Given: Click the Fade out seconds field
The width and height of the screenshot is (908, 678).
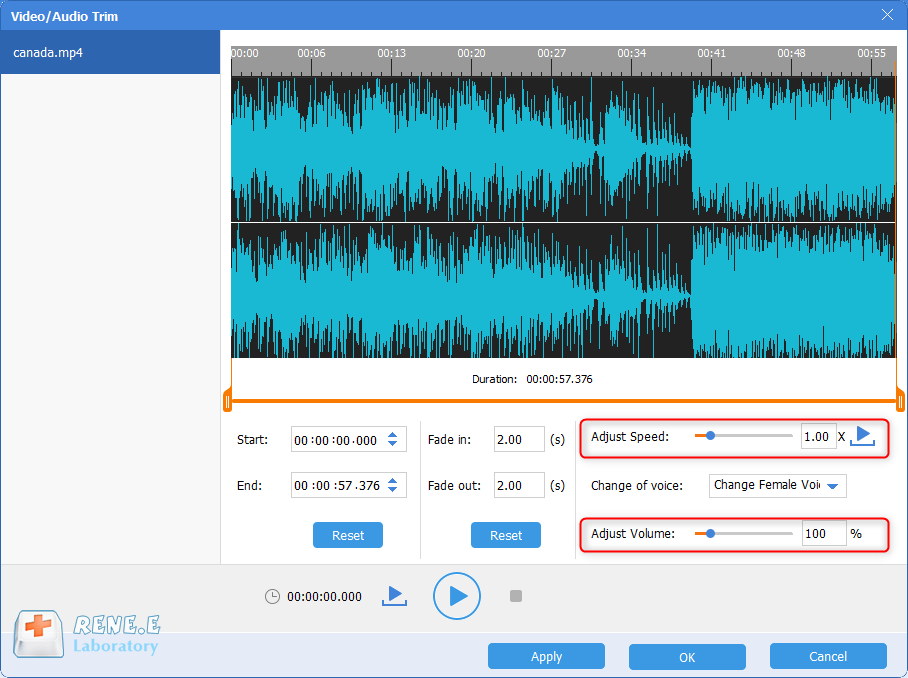Looking at the screenshot, I should 519,485.
